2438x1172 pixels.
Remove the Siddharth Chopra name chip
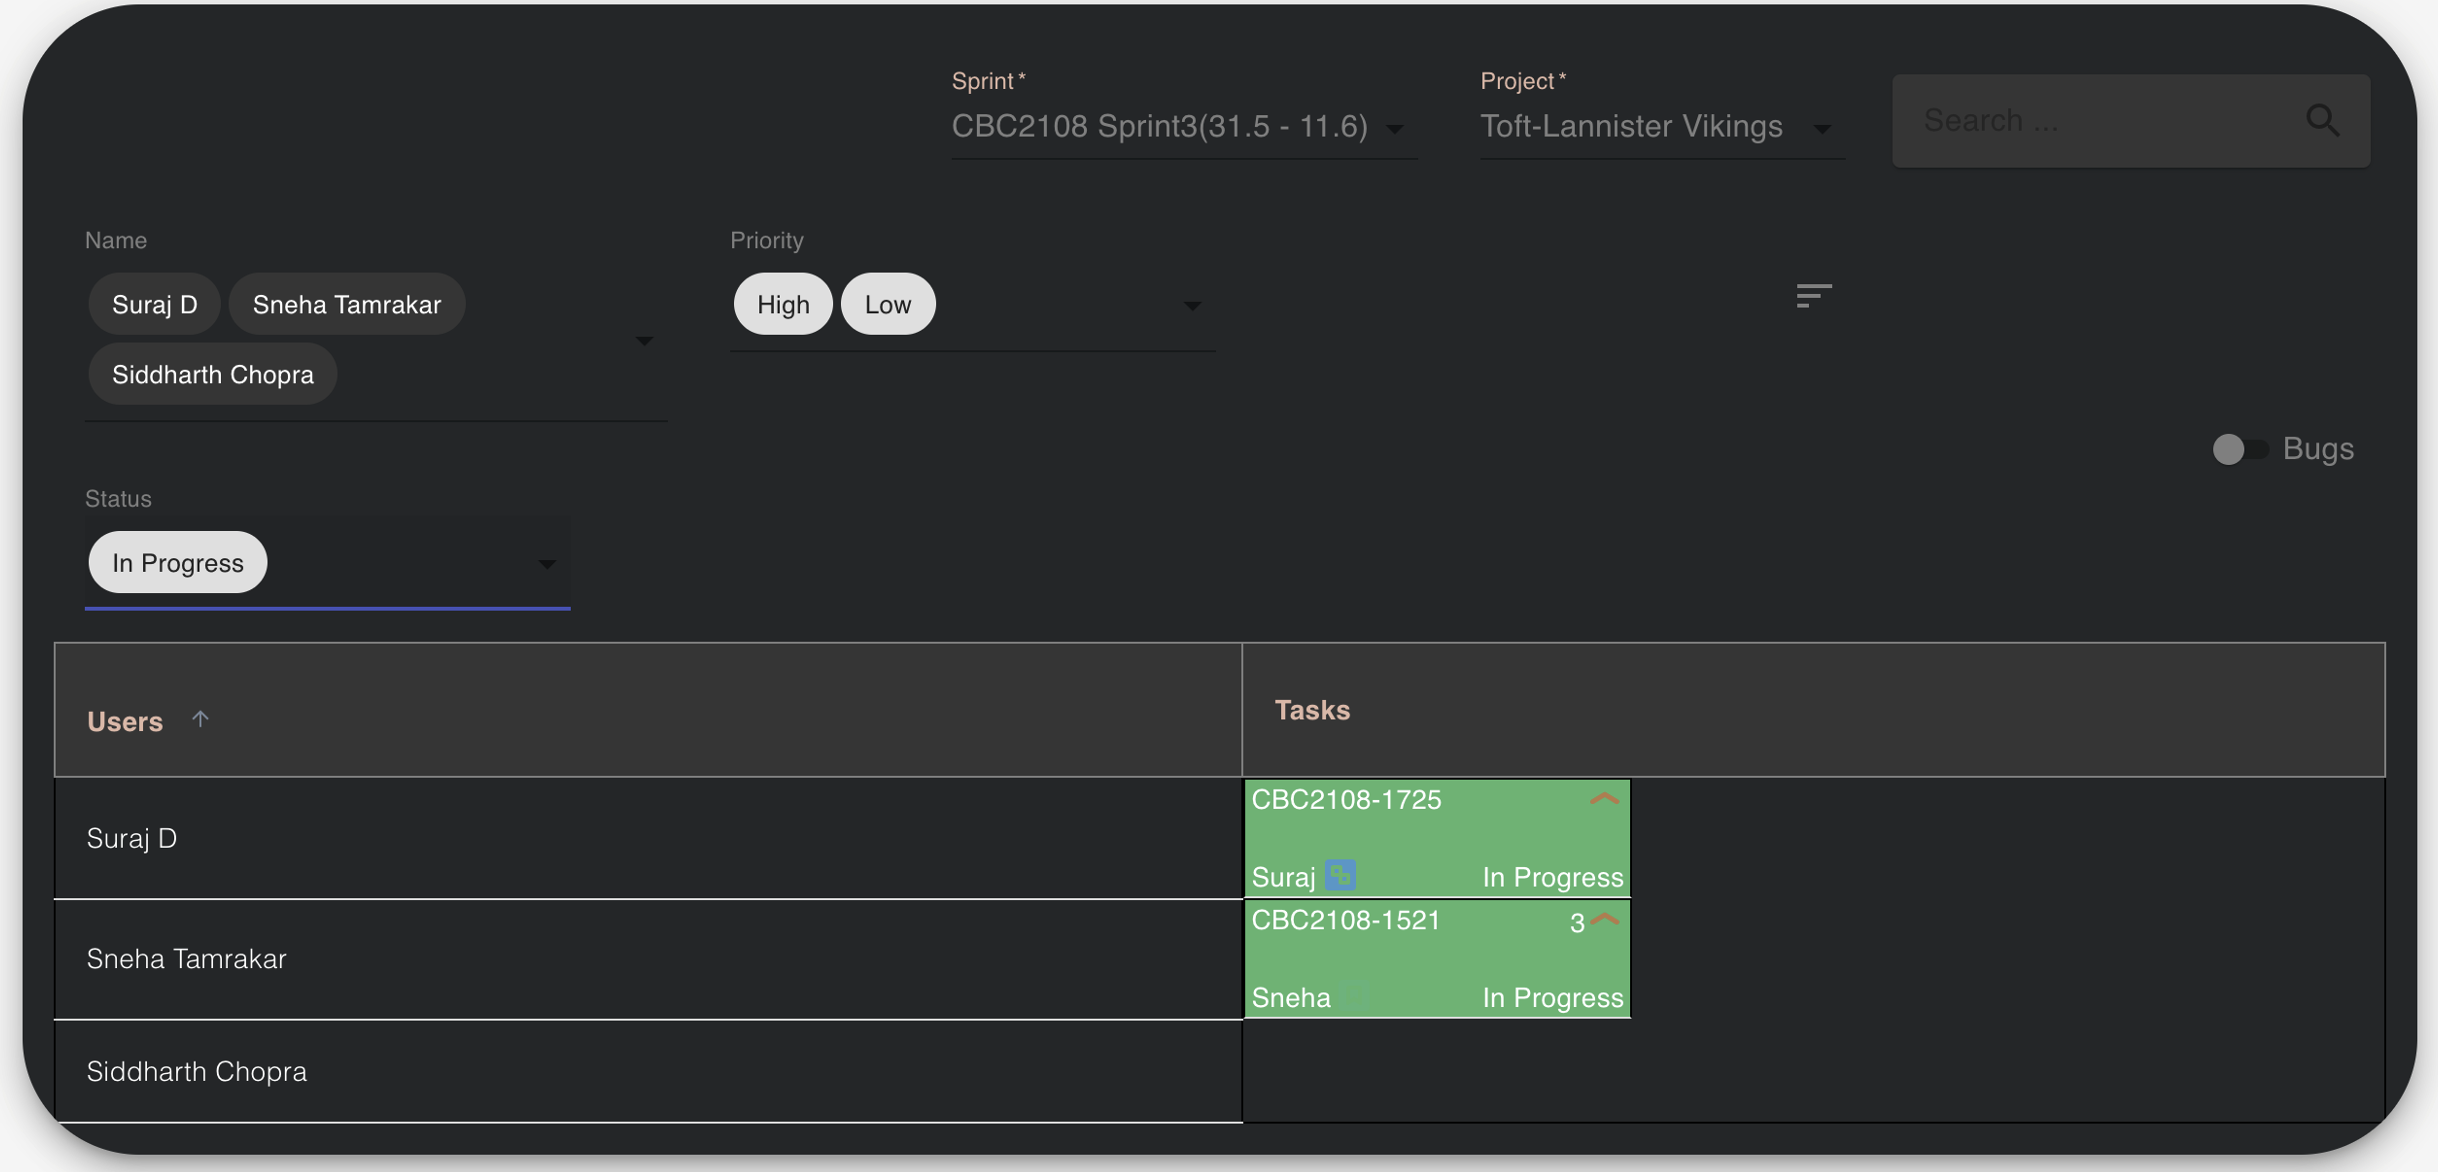(212, 373)
